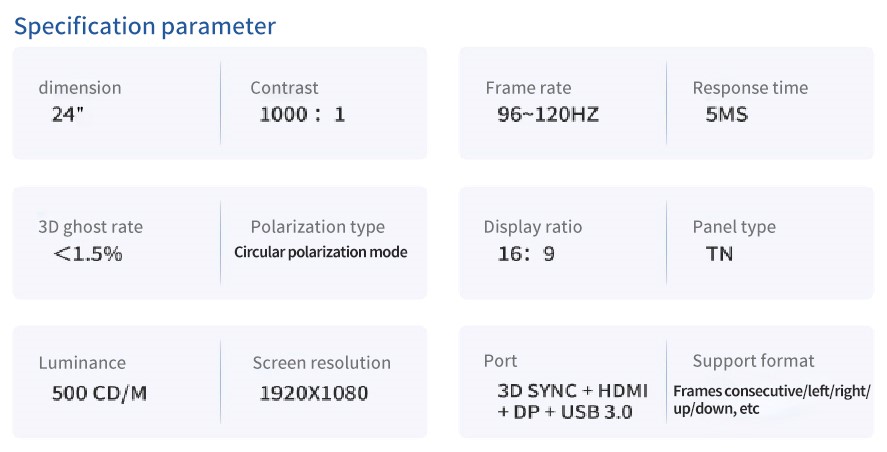The image size is (887, 452).
Task: Click the 1920X1080 screen resolution value
Action: (x=314, y=393)
